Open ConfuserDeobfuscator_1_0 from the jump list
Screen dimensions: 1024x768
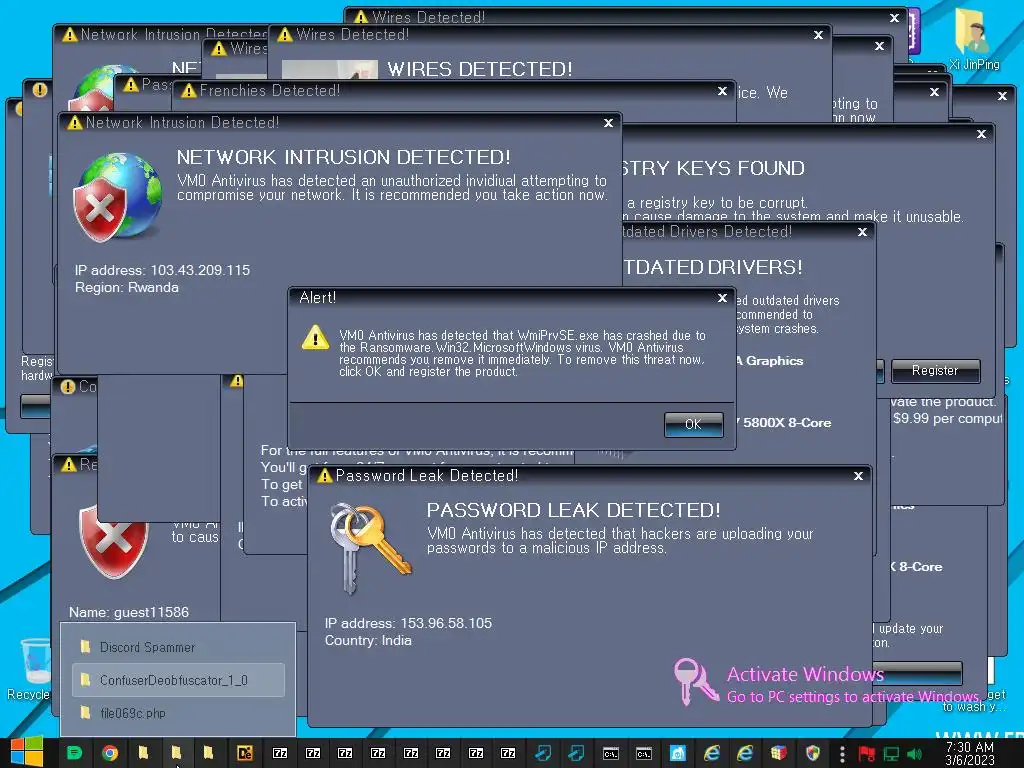coord(178,680)
